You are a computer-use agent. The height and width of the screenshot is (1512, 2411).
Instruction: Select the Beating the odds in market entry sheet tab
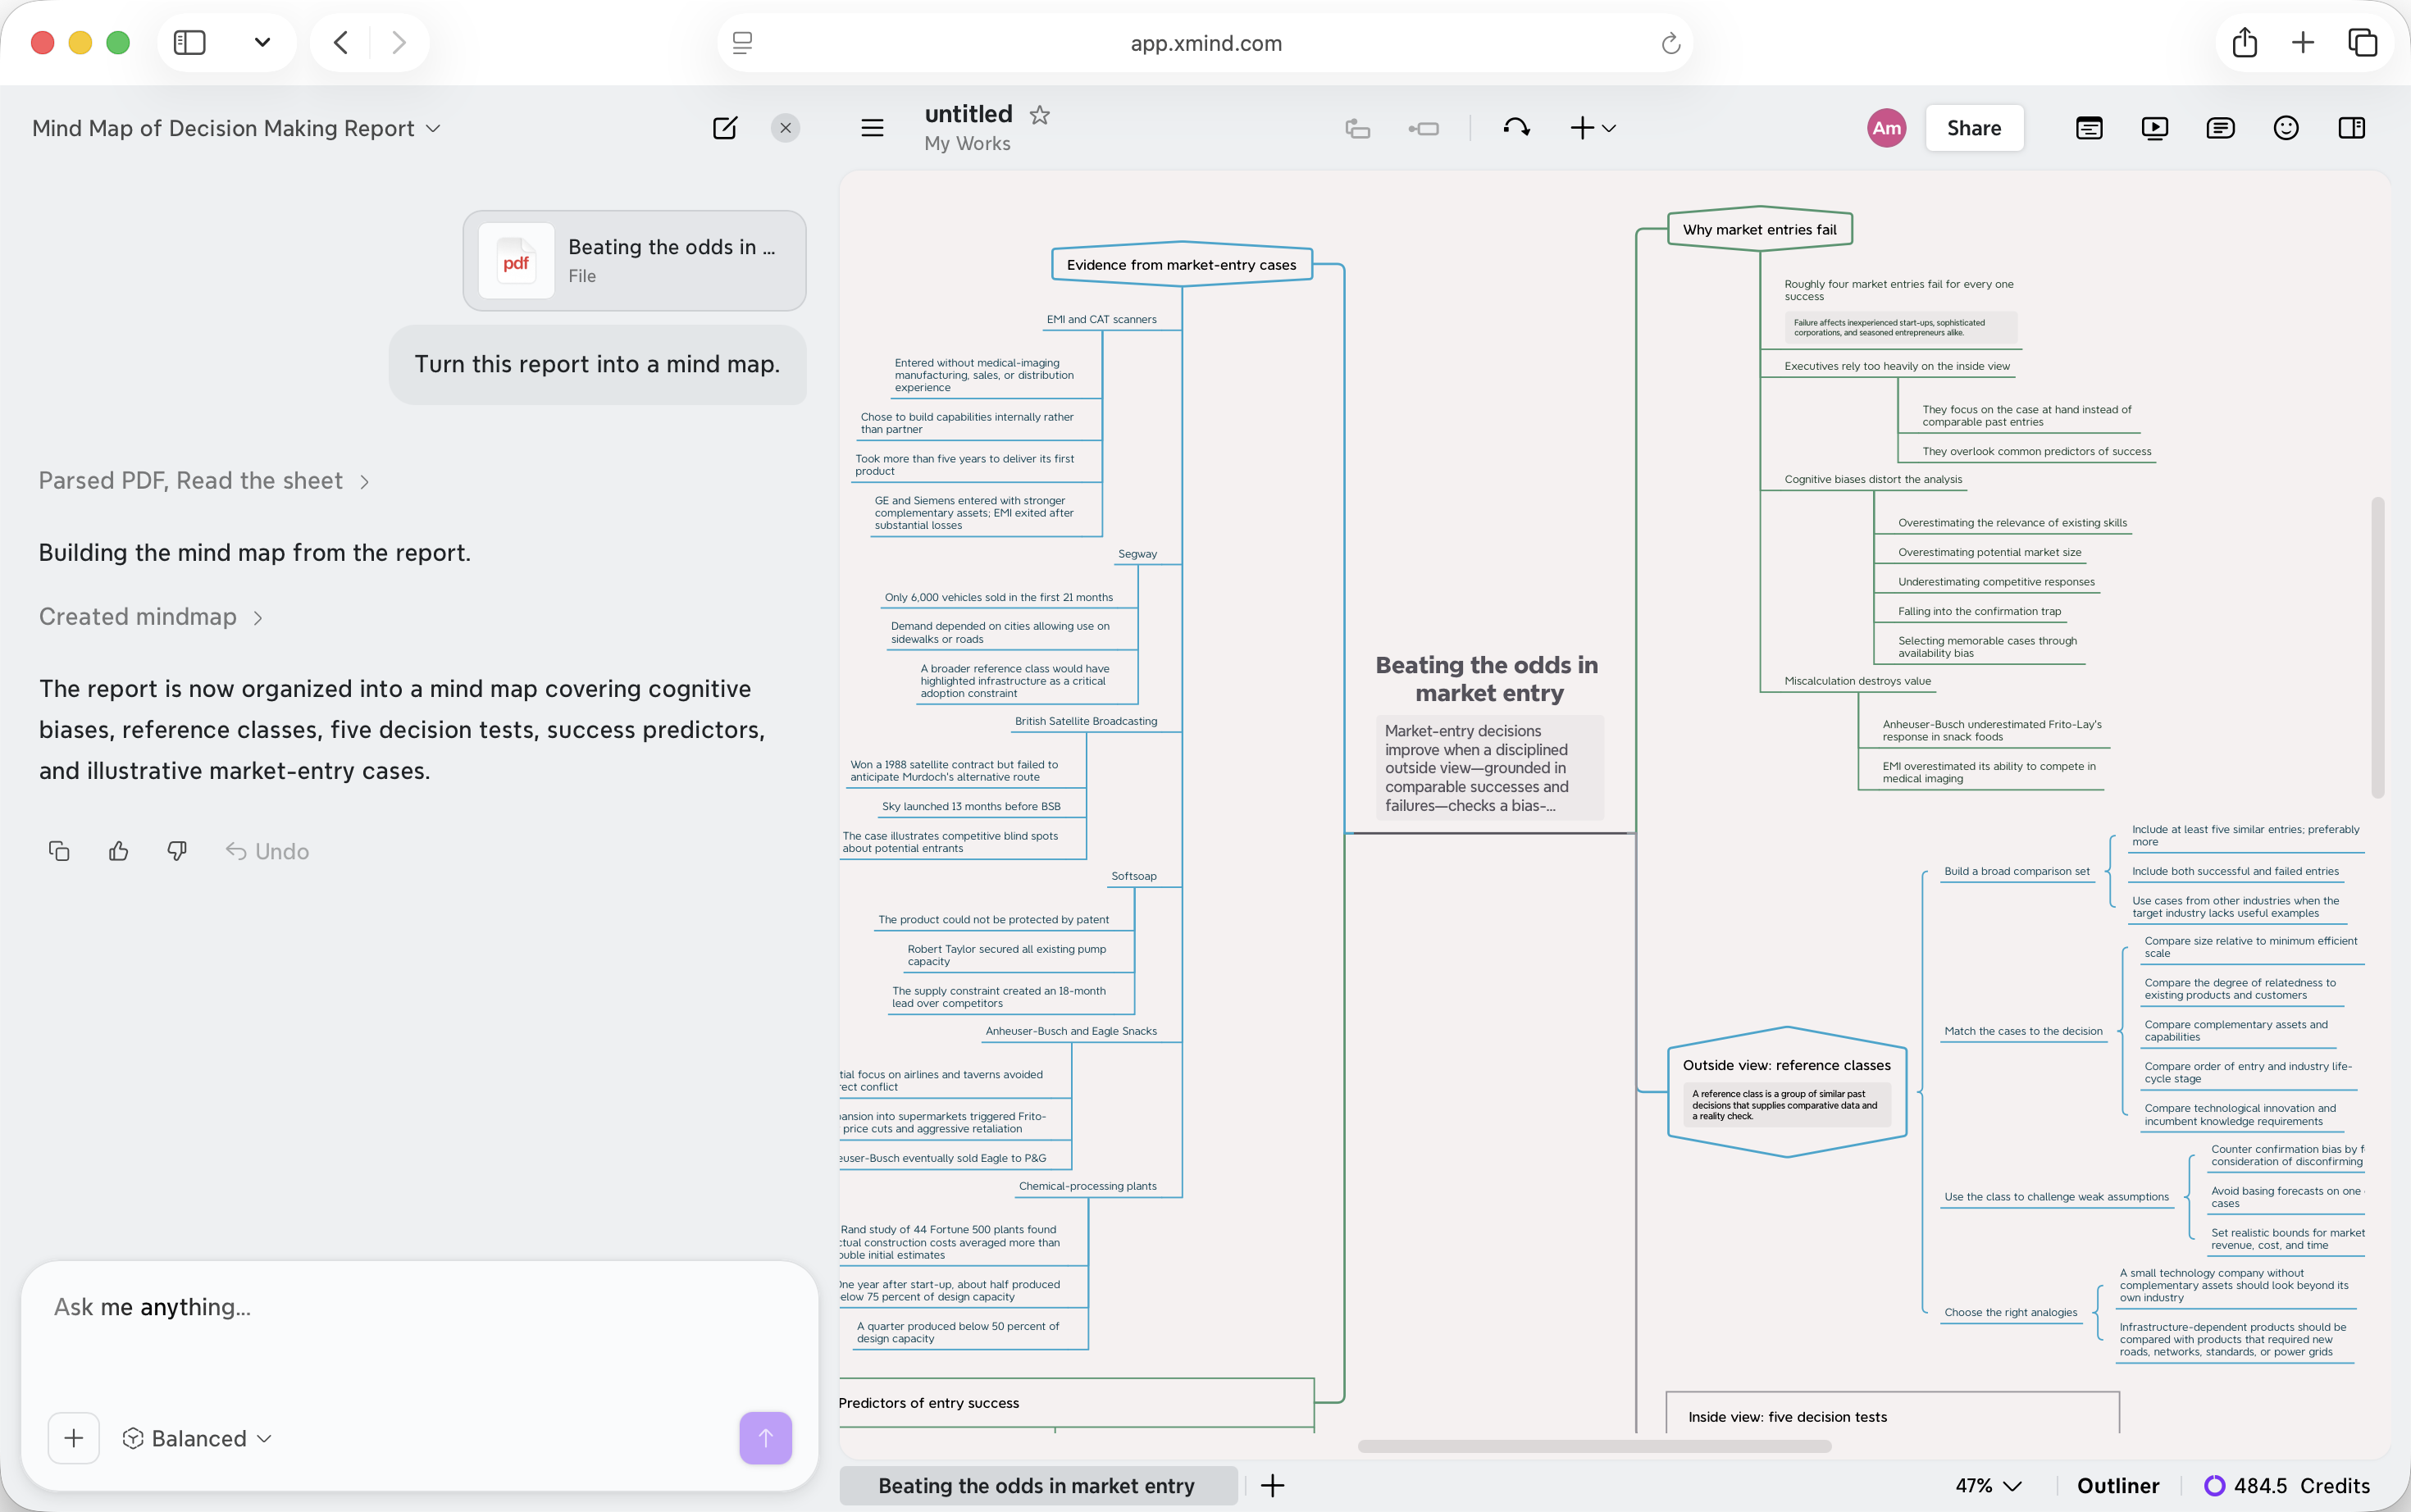point(1037,1485)
